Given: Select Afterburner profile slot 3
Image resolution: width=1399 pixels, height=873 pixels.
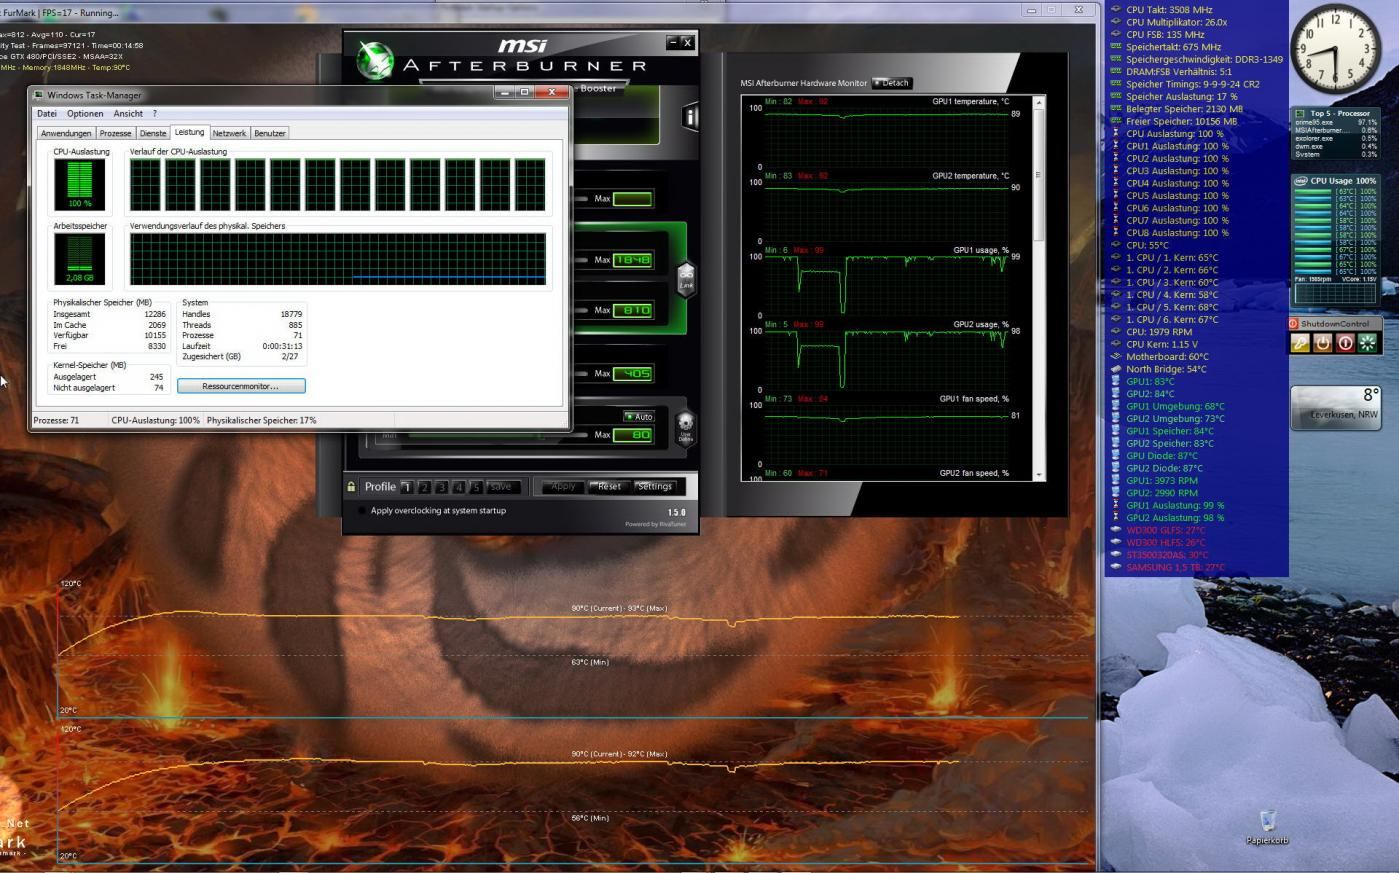Looking at the screenshot, I should (441, 487).
